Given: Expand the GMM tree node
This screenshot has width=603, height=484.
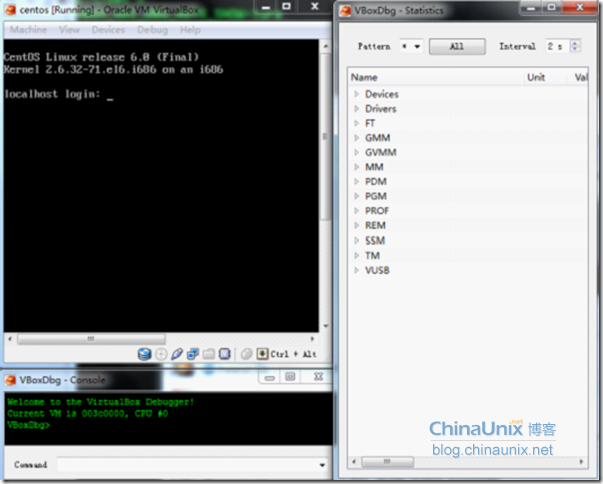Looking at the screenshot, I should (x=356, y=138).
